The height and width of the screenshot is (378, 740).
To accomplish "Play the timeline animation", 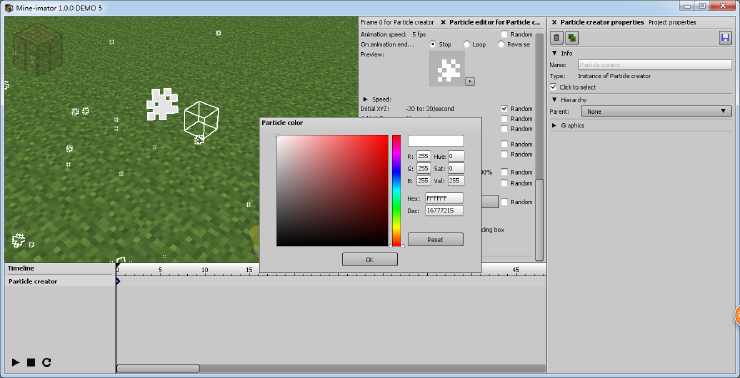I will click(x=16, y=362).
